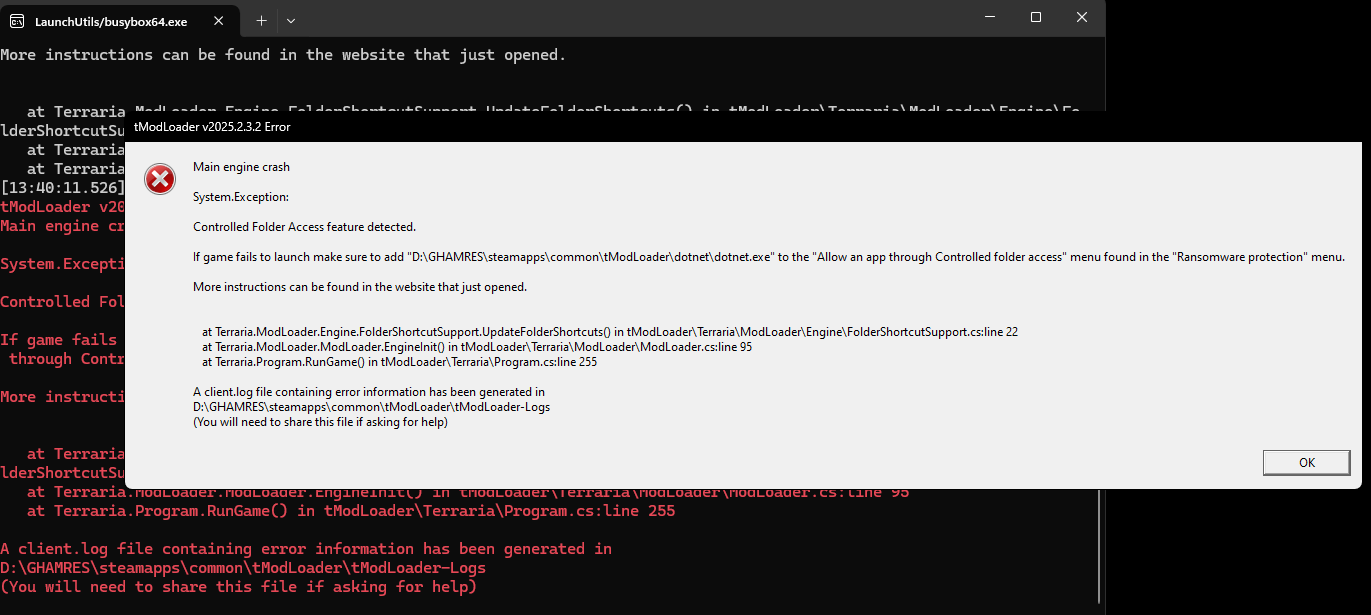The width and height of the screenshot is (1371, 615).
Task: Click the tModLoader-Logs path in the dialog
Action: tap(371, 407)
